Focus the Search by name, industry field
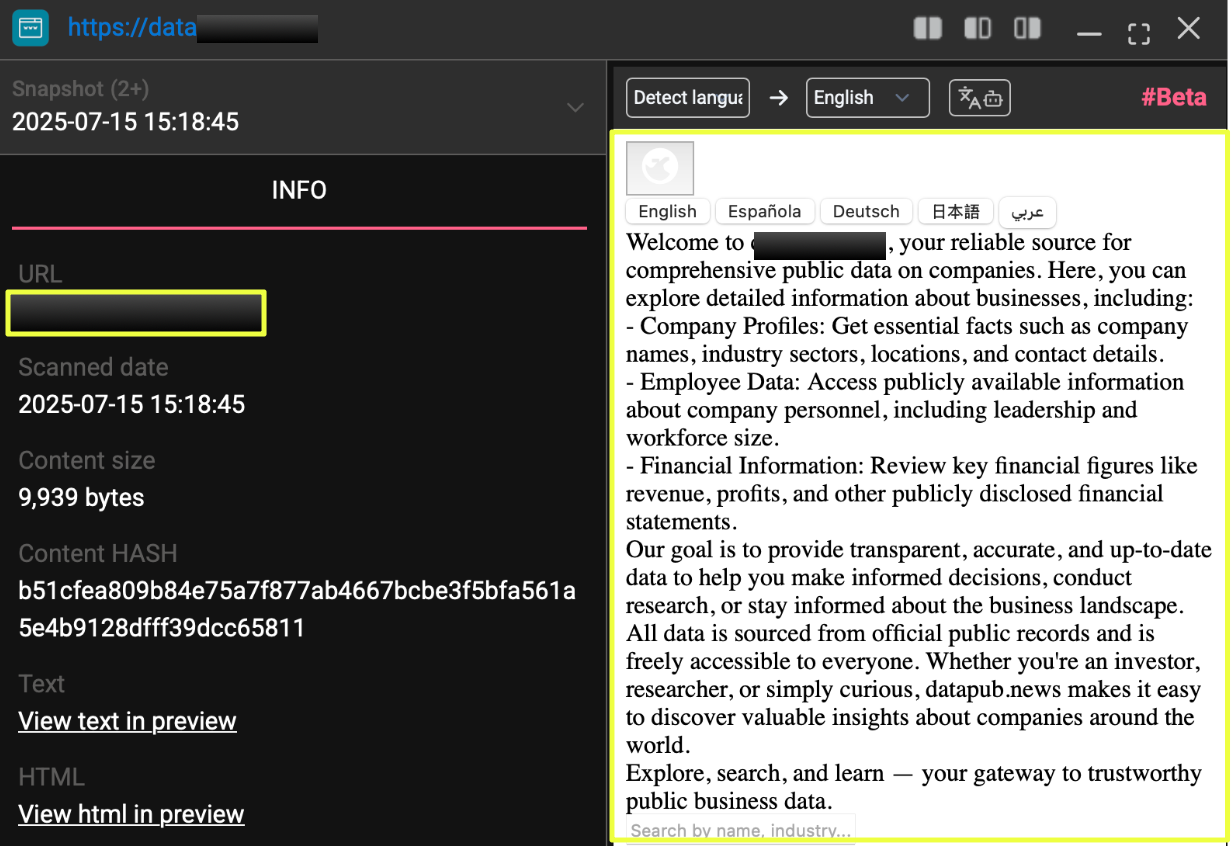The width and height of the screenshot is (1232, 846). [x=740, y=830]
